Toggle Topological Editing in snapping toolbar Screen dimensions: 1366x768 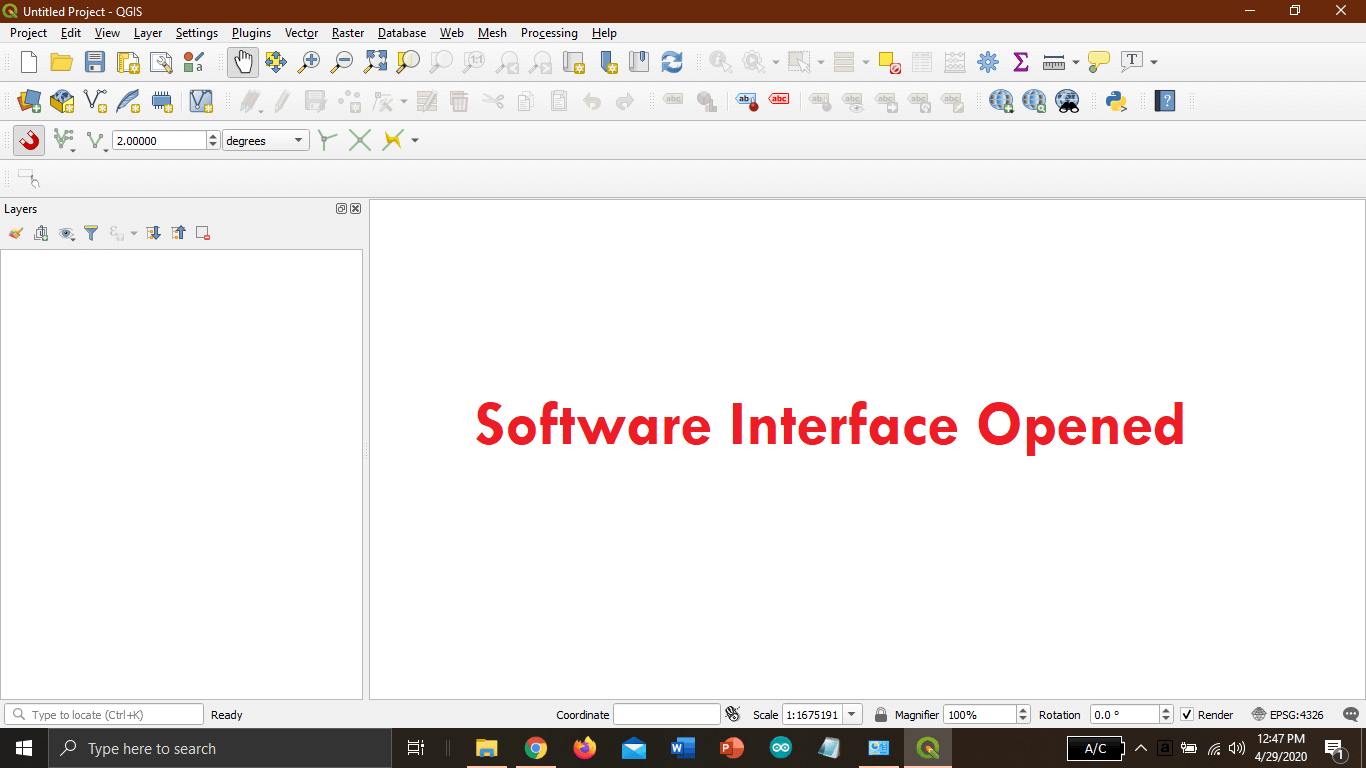(327, 140)
